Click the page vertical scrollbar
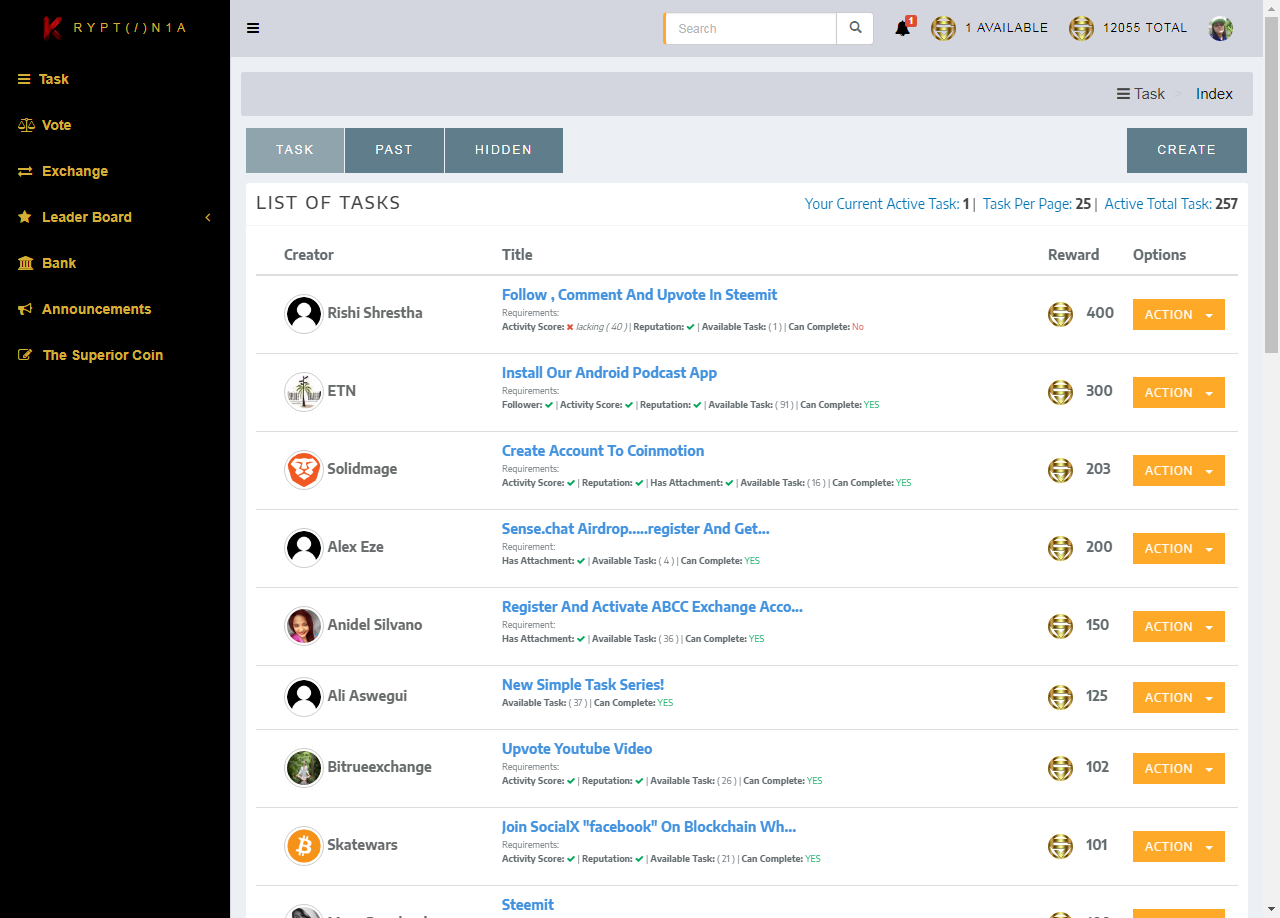Viewport: 1280px width, 918px height. (1272, 185)
